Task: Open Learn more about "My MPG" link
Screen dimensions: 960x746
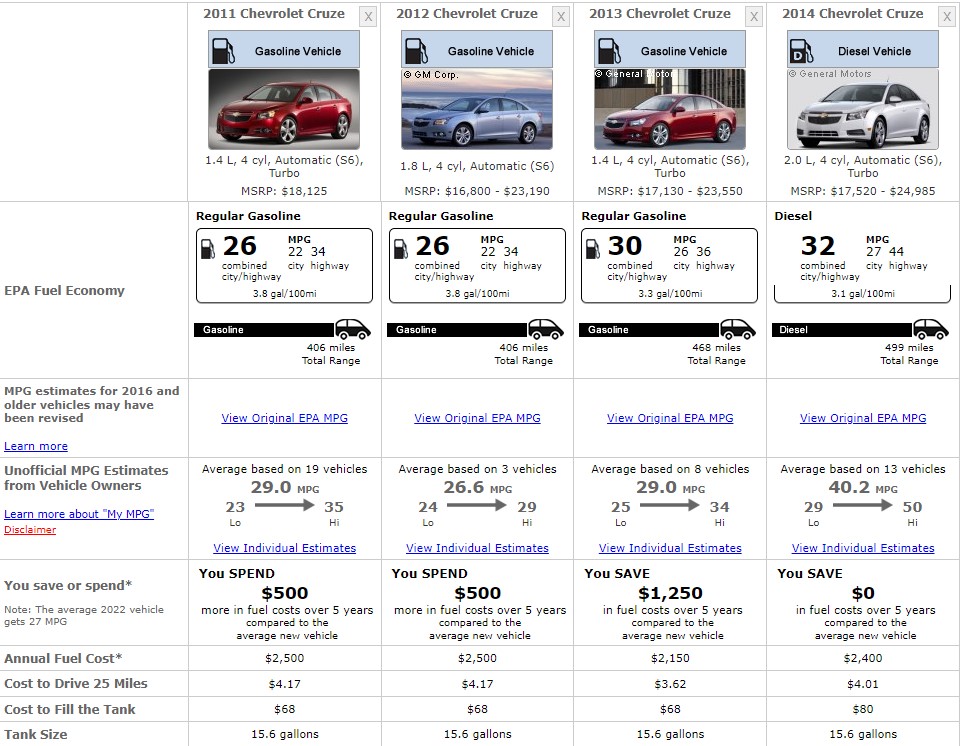Action: [x=79, y=514]
